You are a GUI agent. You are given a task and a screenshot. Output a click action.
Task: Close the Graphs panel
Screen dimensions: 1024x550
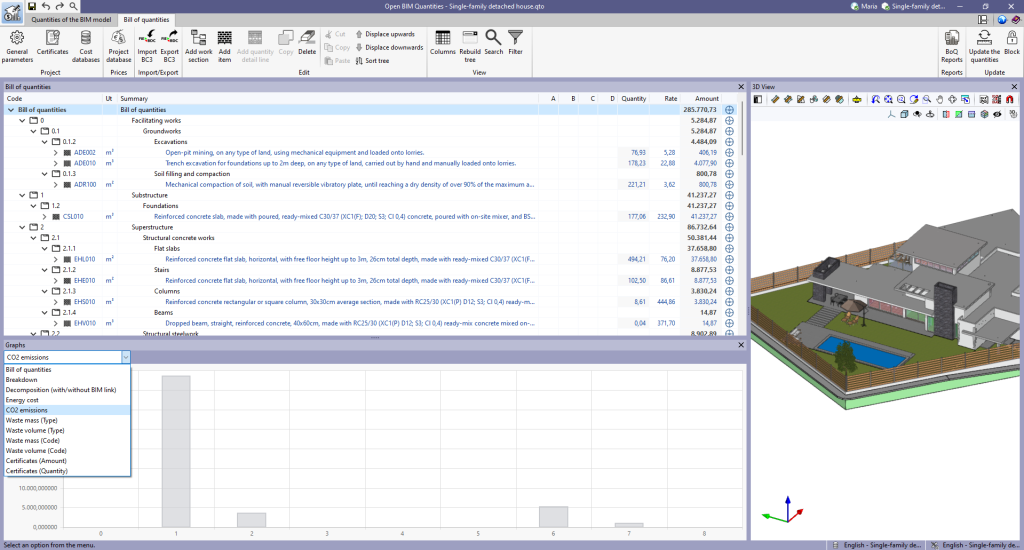tap(741, 344)
